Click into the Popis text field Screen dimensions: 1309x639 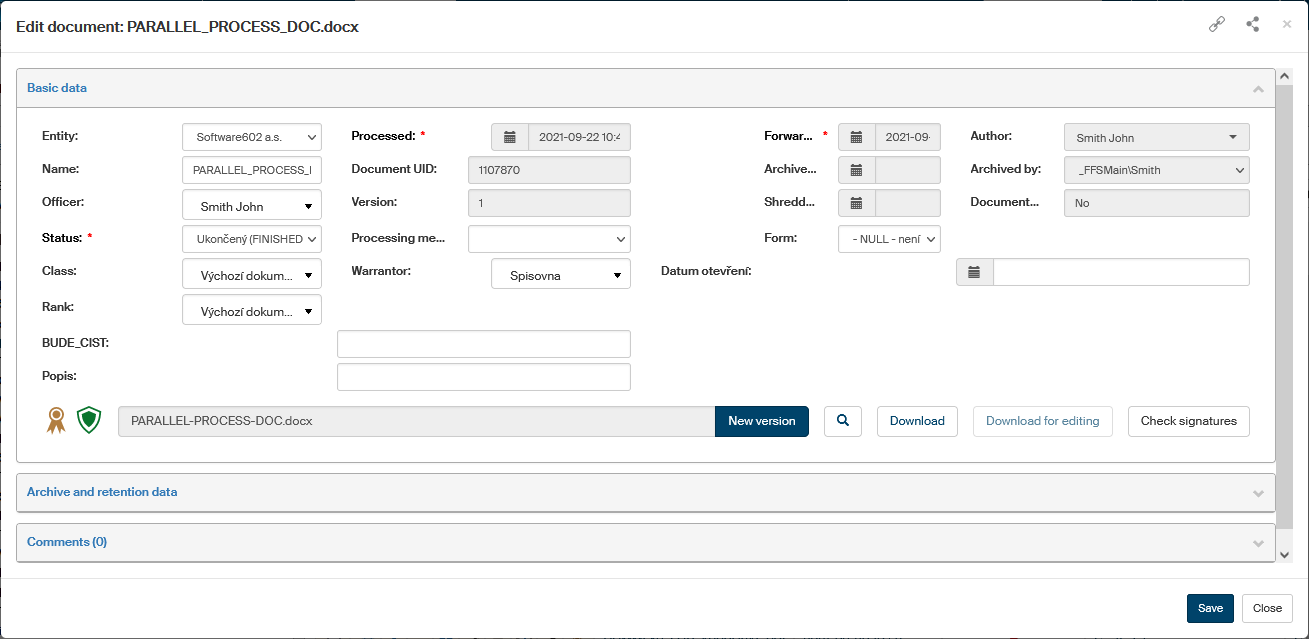click(x=484, y=377)
